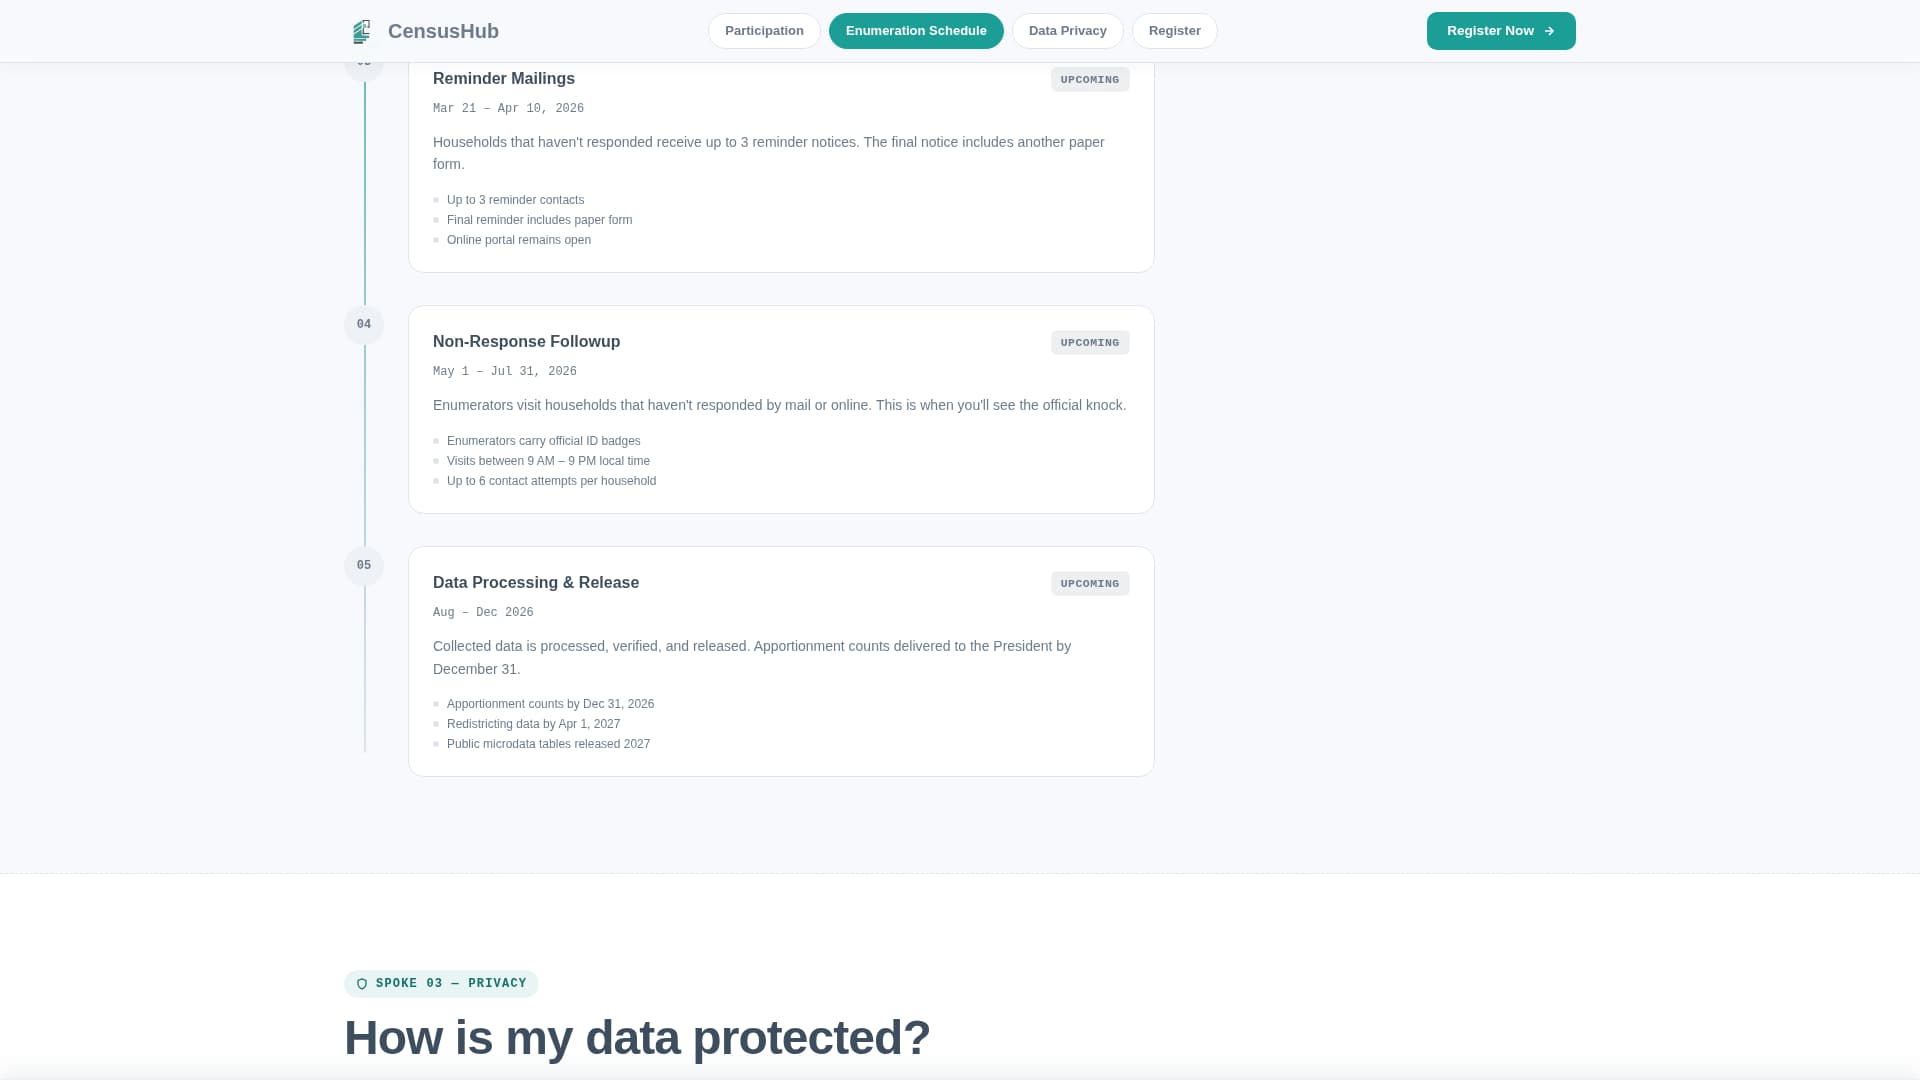Select timeline step marker 05
The height and width of the screenshot is (1080, 1920).
364,566
